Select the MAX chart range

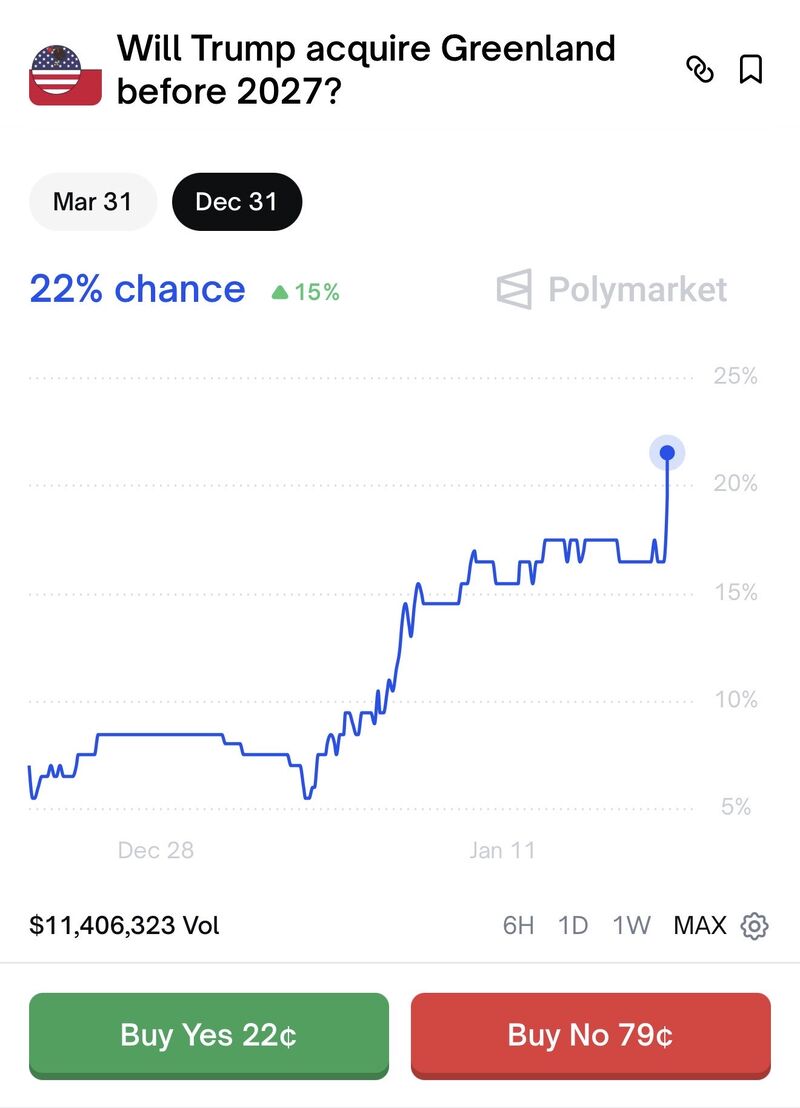coord(701,925)
